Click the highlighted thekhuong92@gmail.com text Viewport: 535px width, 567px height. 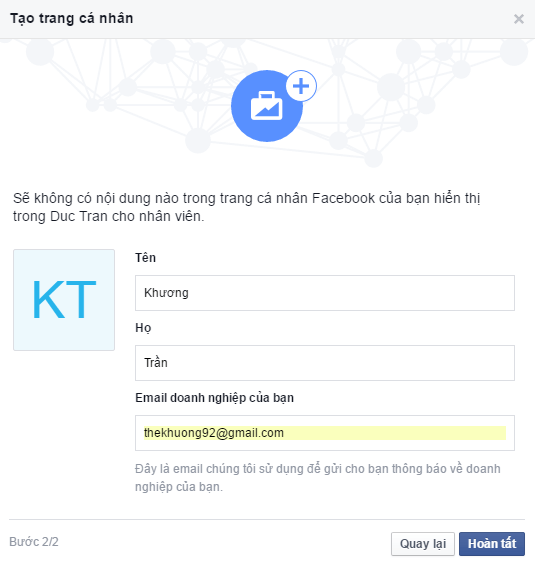(x=214, y=433)
